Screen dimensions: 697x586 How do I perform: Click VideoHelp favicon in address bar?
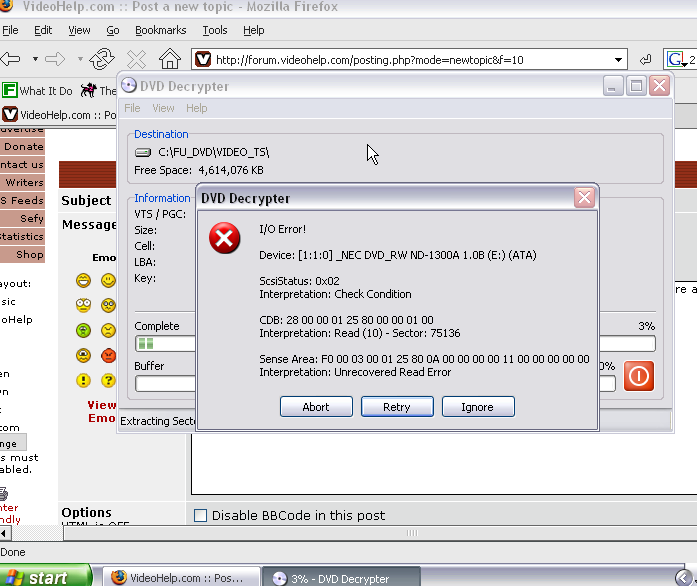coord(203,59)
